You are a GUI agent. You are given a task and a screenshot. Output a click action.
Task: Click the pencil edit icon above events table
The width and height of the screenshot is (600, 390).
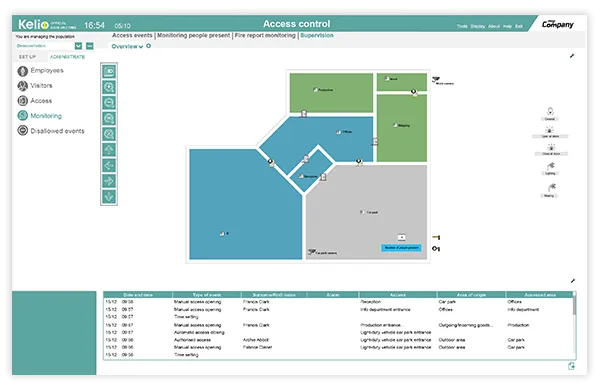coord(572,281)
